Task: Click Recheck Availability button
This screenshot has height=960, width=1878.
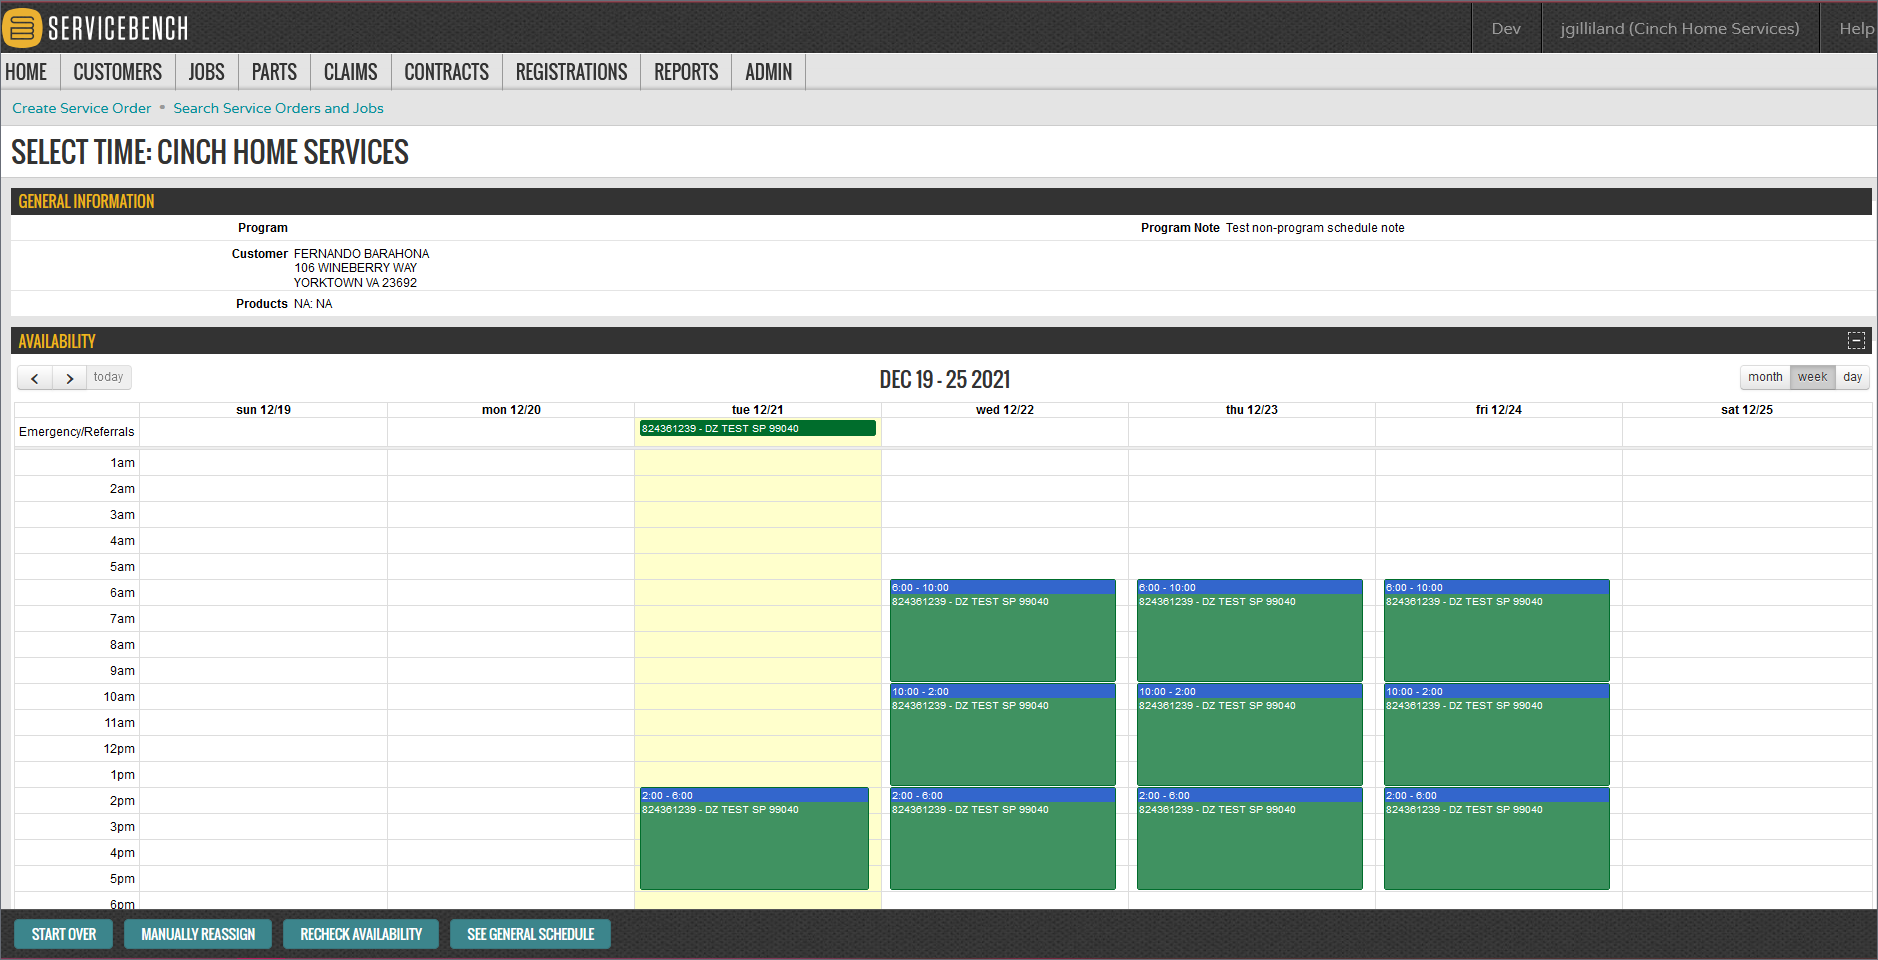Action: (361, 934)
